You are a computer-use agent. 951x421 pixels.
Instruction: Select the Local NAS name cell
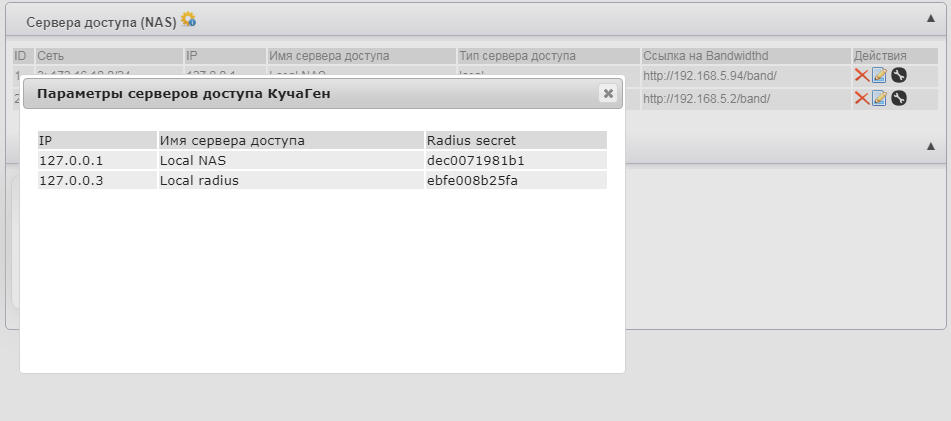pos(193,160)
